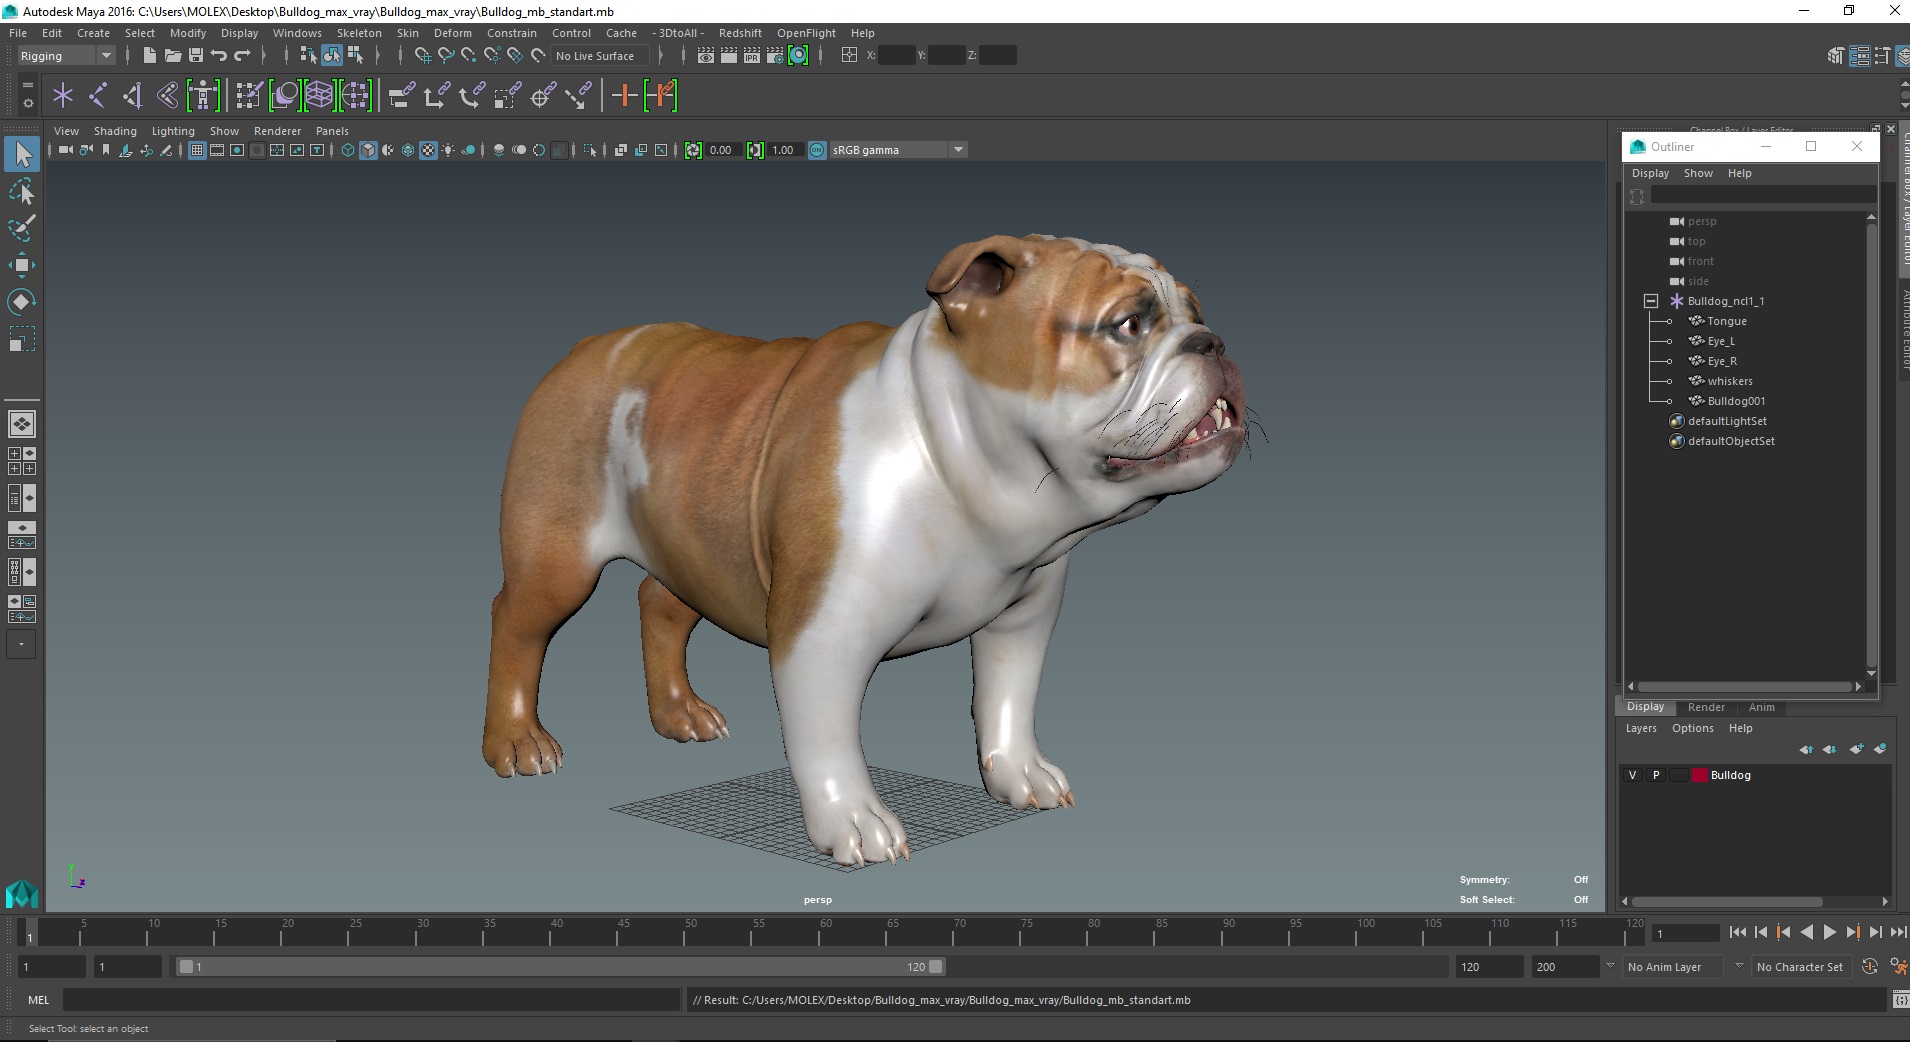Click the single perspective layout icon
This screenshot has width=1910, height=1042.
(x=22, y=424)
